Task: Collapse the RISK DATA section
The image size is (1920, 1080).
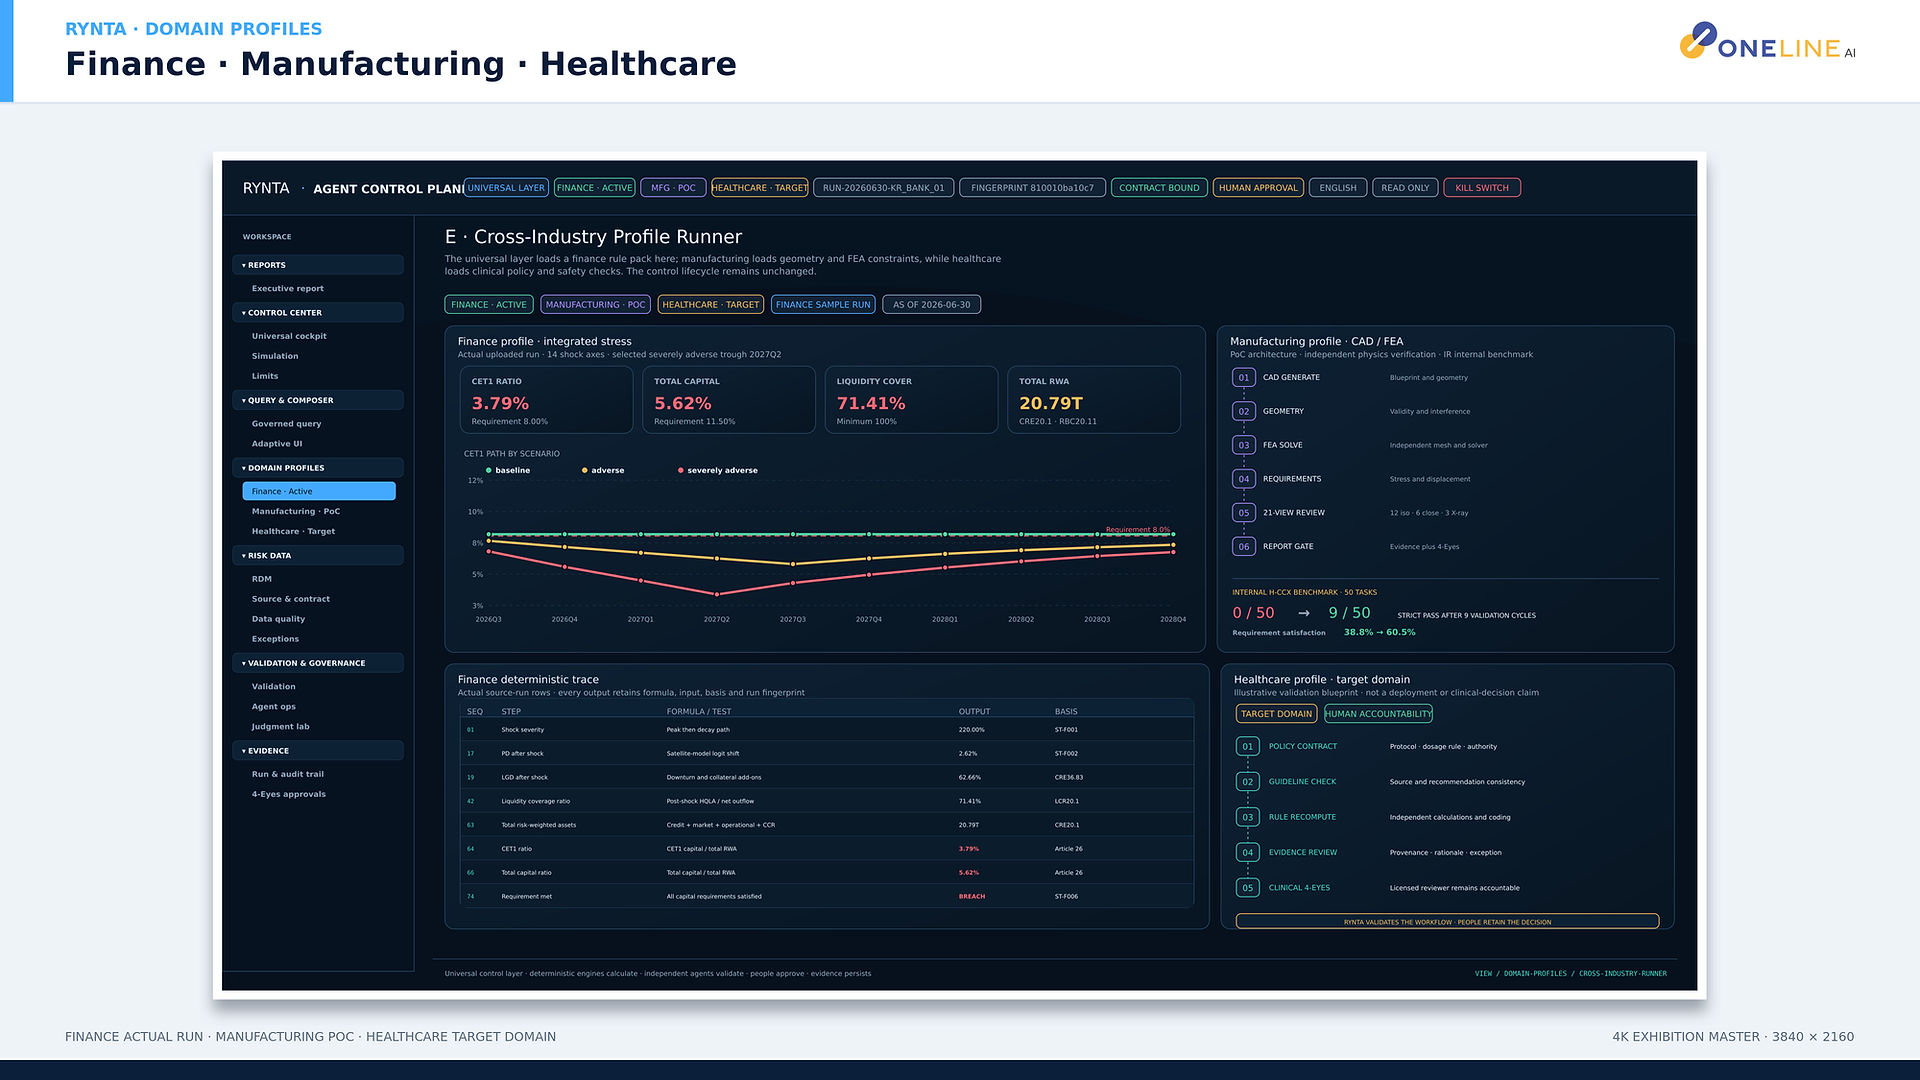Action: 318,556
